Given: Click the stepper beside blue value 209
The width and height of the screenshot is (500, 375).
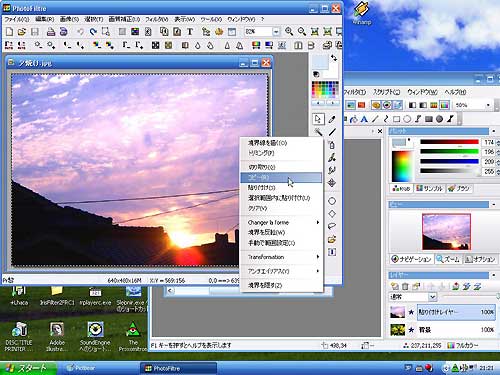Looking at the screenshot, I should pos(498,162).
